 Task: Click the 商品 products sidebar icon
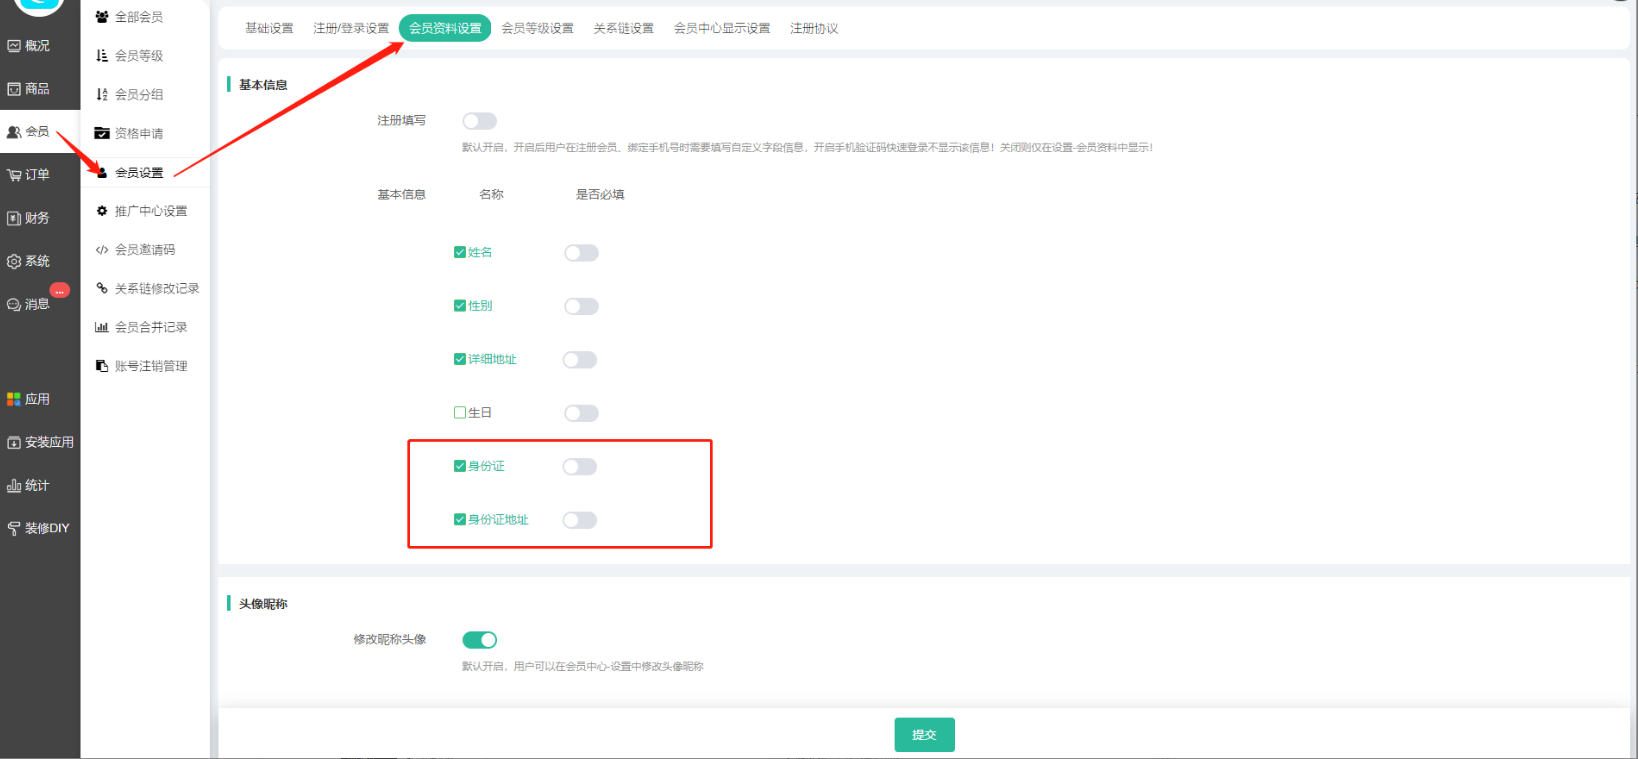coord(14,89)
